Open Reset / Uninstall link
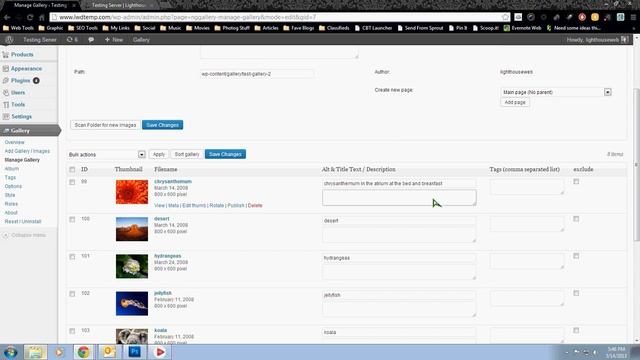Viewport: 640px width, 360px height. pos(23,221)
